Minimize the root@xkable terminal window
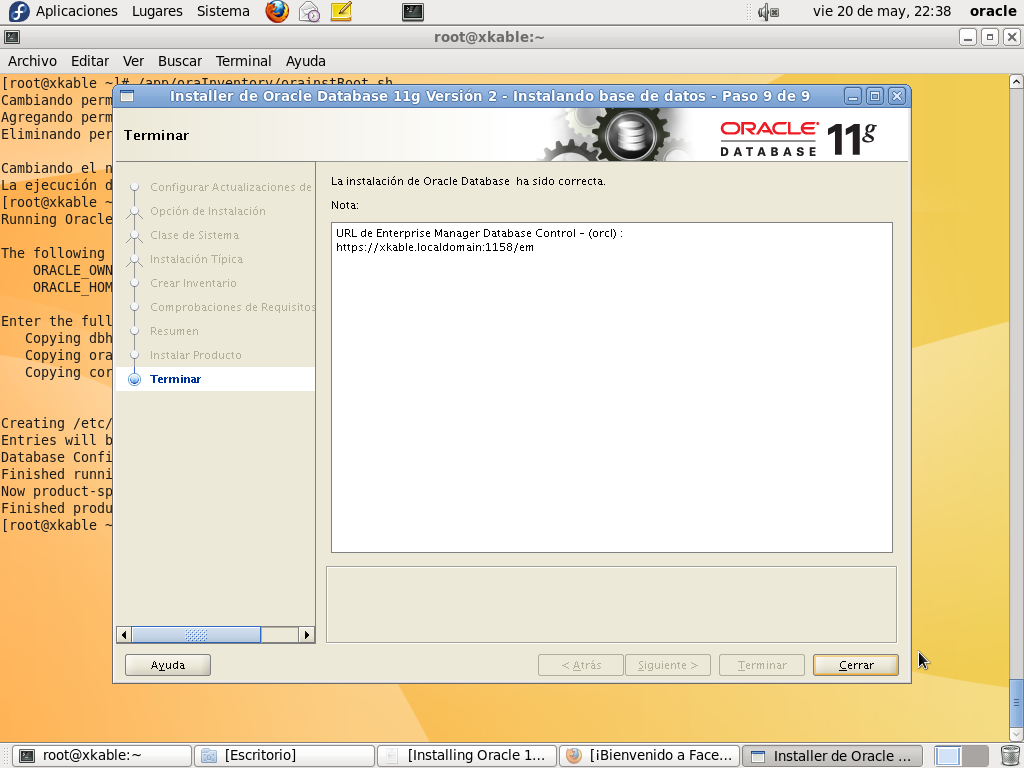 pos(968,37)
